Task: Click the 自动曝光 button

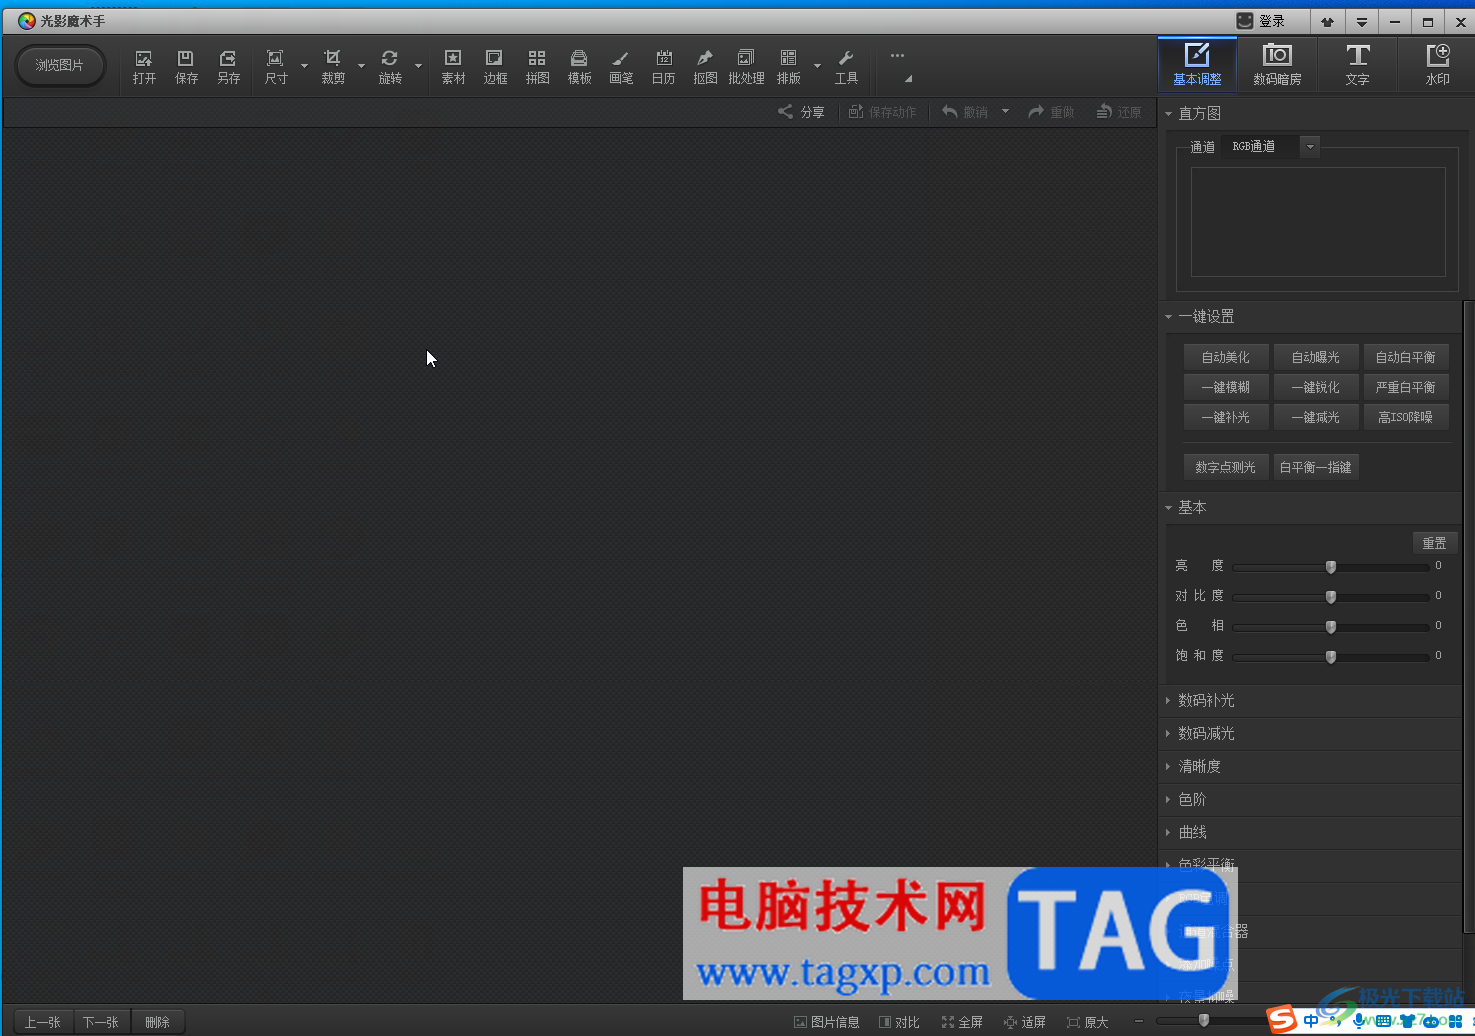Action: pos(1316,357)
